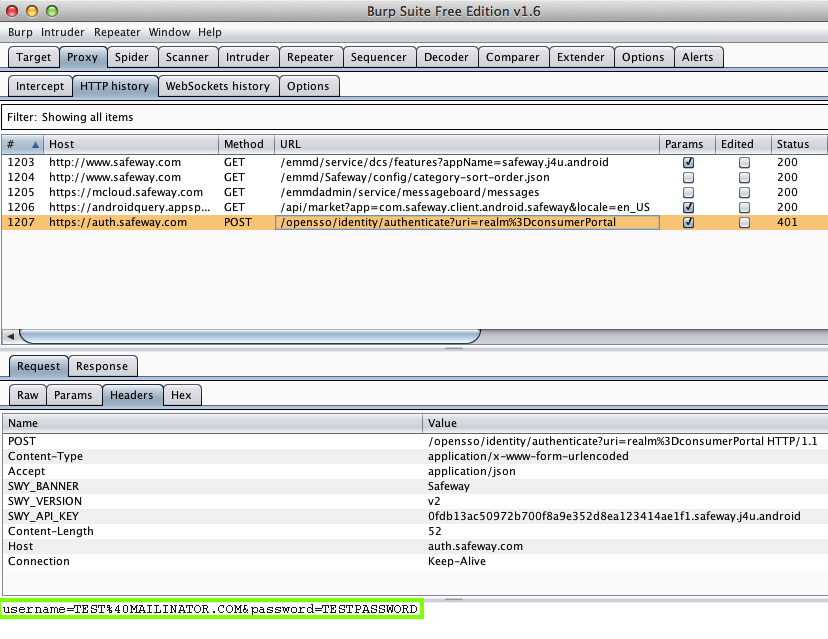Viewport: 828px width, 639px height.
Task: Open the Intruder menu in menu bar
Action: click(62, 32)
